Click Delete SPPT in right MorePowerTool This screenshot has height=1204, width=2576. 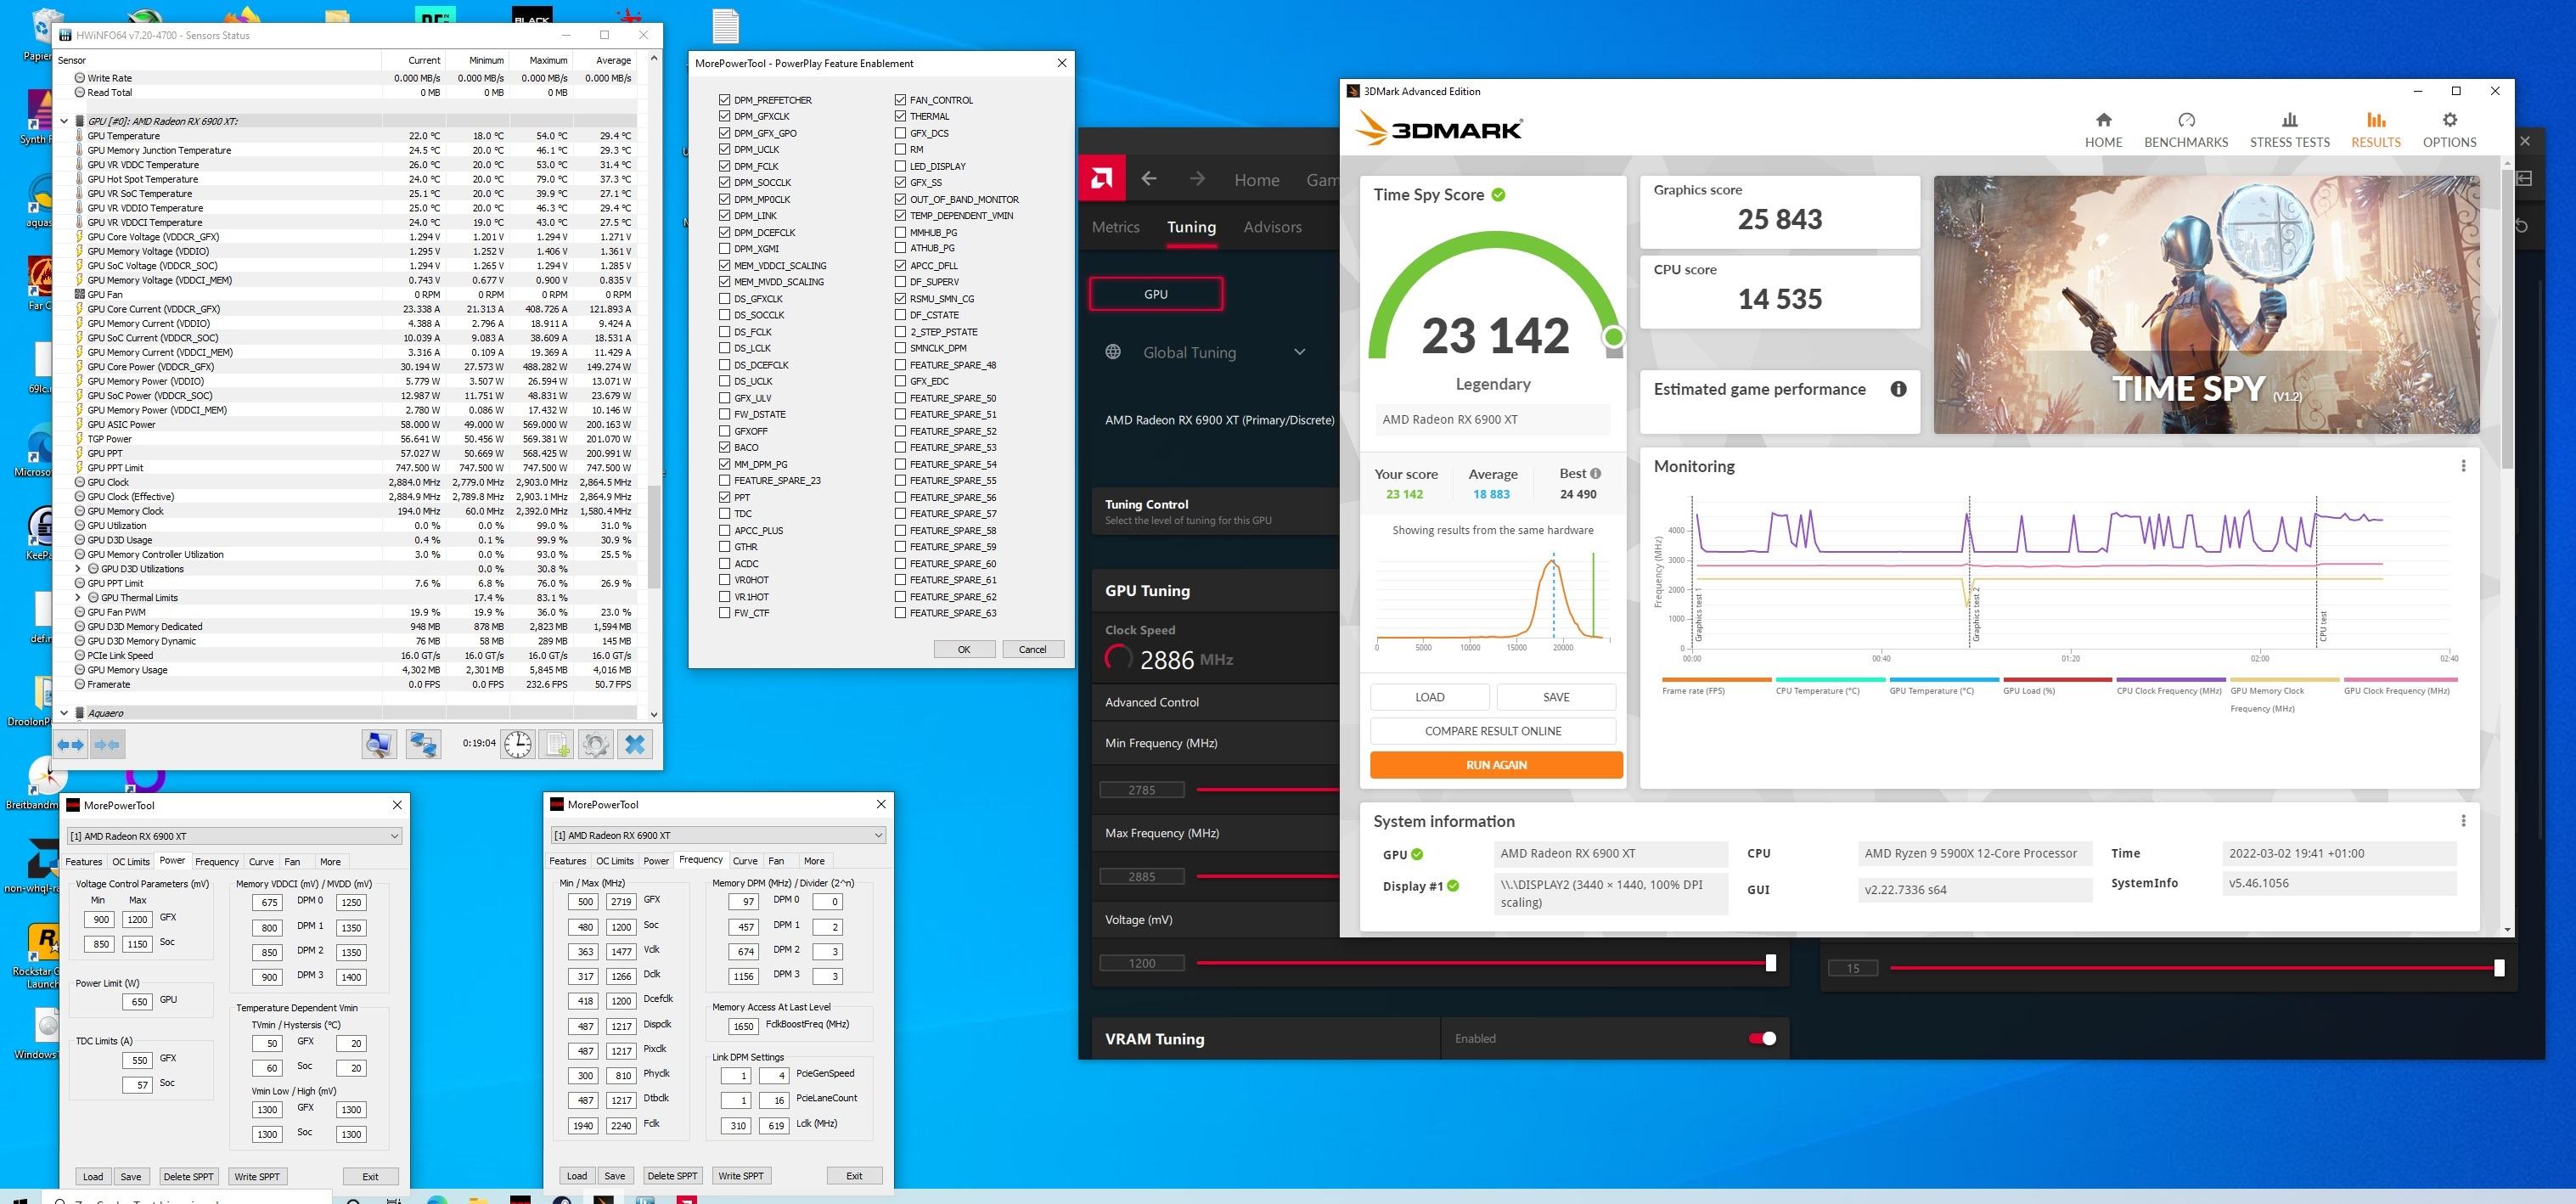pos(672,1175)
